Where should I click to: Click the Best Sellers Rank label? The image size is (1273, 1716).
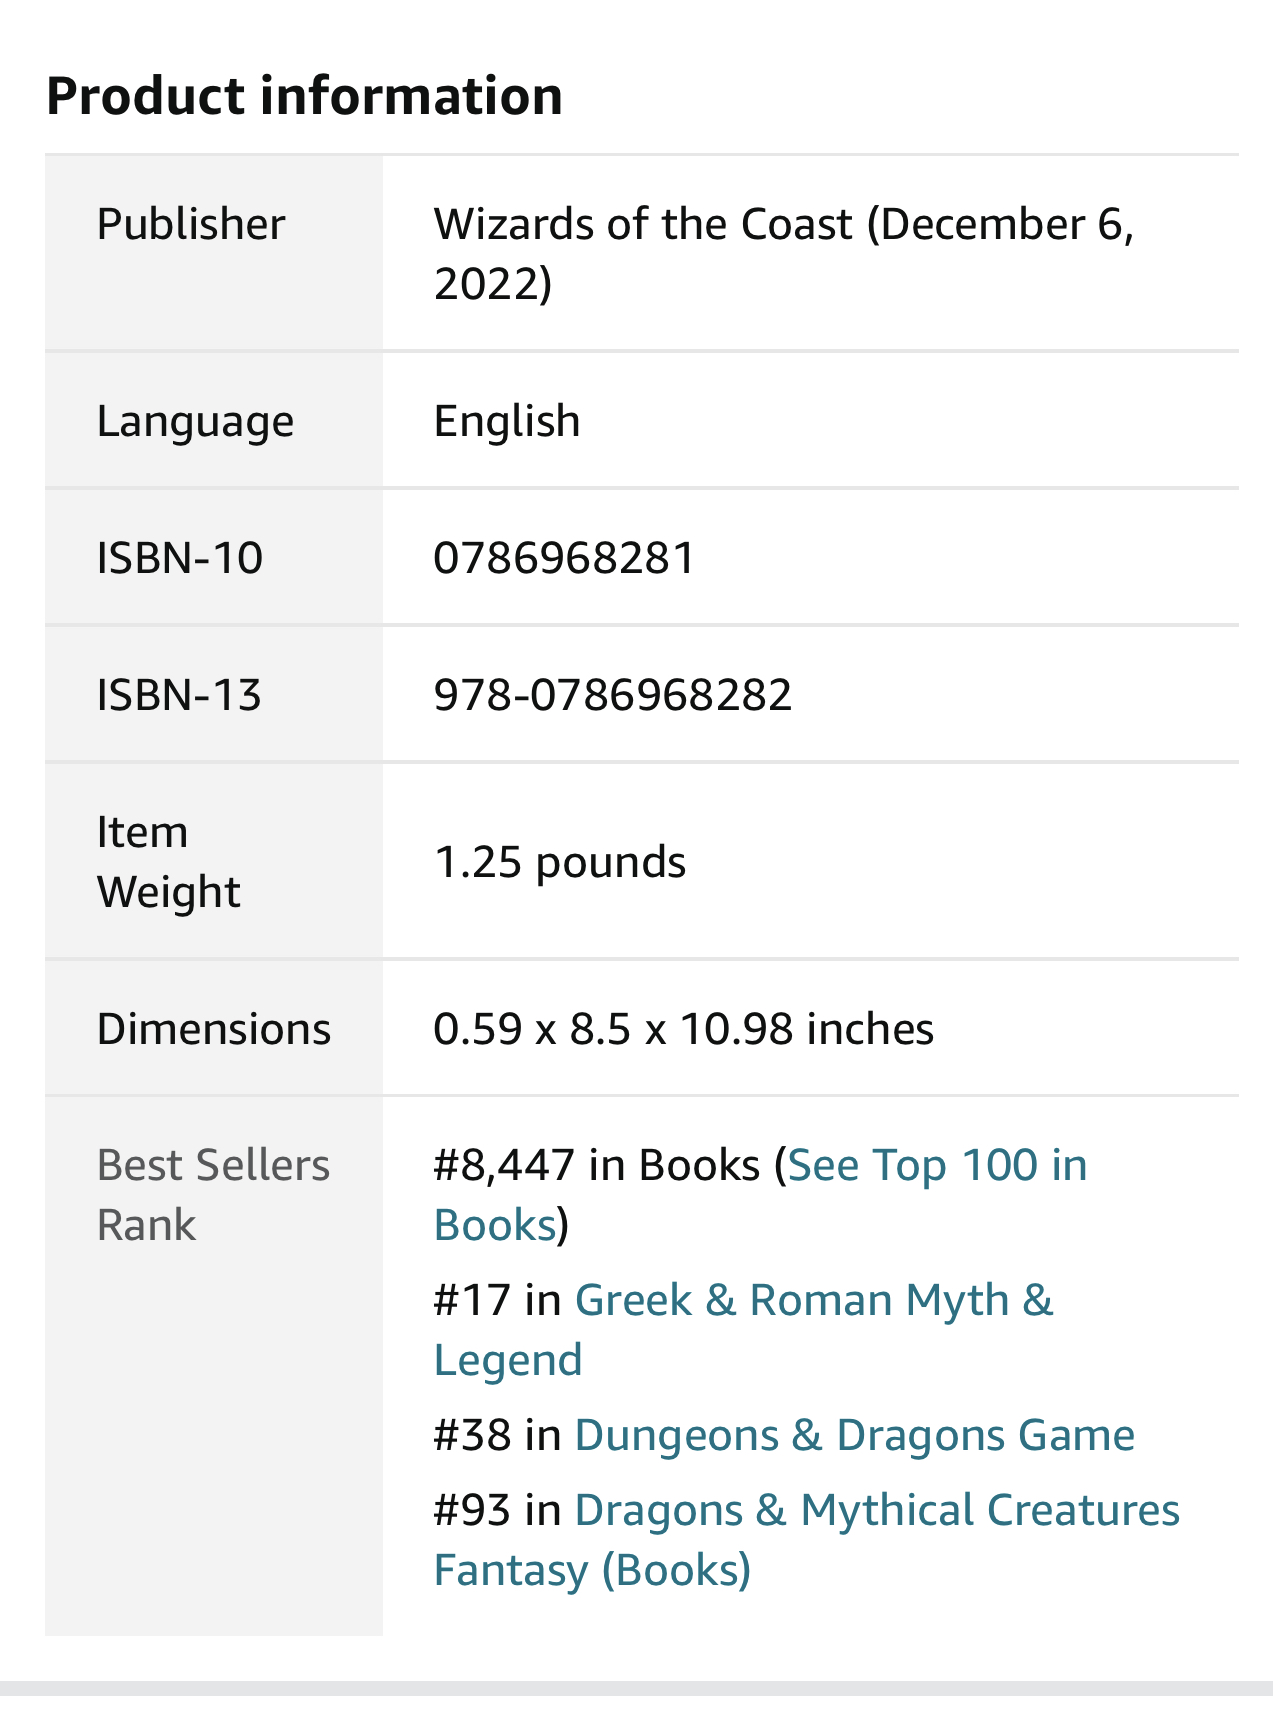click(212, 1195)
